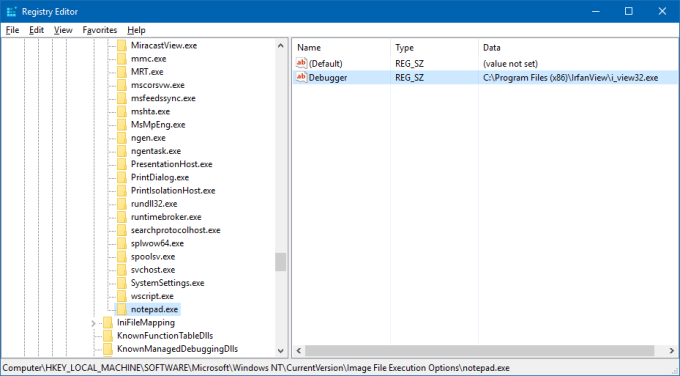
Task: Click the '(value not set)' data cell
Action: tap(510, 64)
